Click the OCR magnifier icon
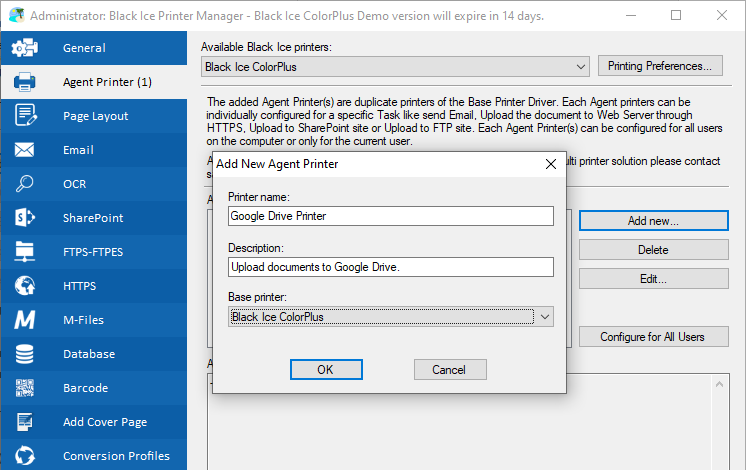This screenshot has width=746, height=470. point(25,184)
